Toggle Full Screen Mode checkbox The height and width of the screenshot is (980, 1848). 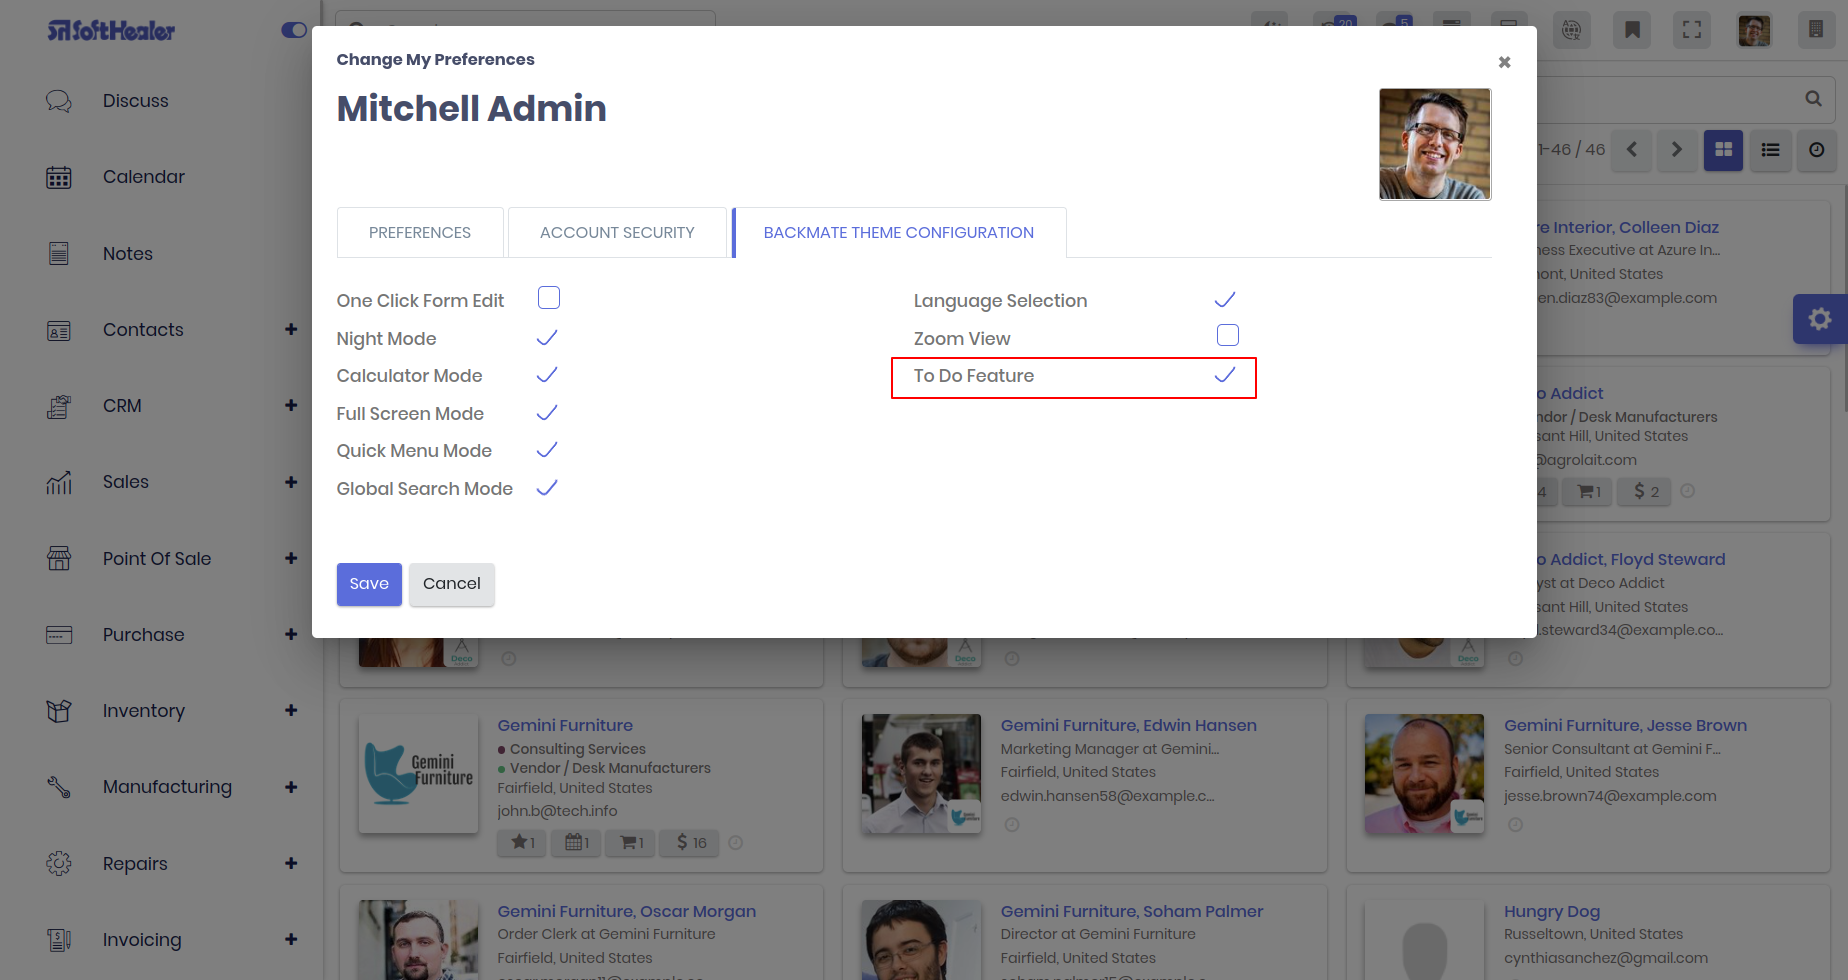pos(547,413)
